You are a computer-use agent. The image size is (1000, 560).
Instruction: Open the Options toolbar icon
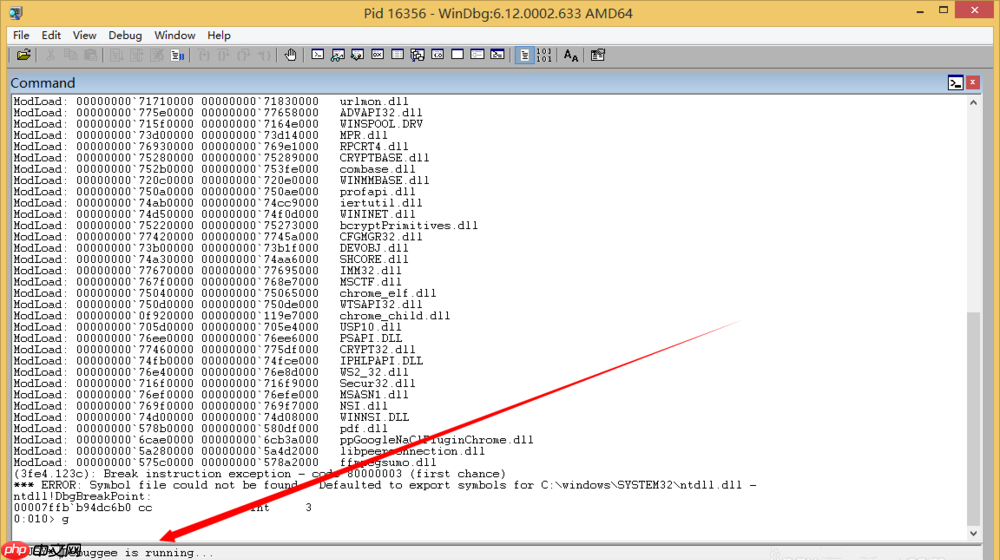[x=598, y=55]
